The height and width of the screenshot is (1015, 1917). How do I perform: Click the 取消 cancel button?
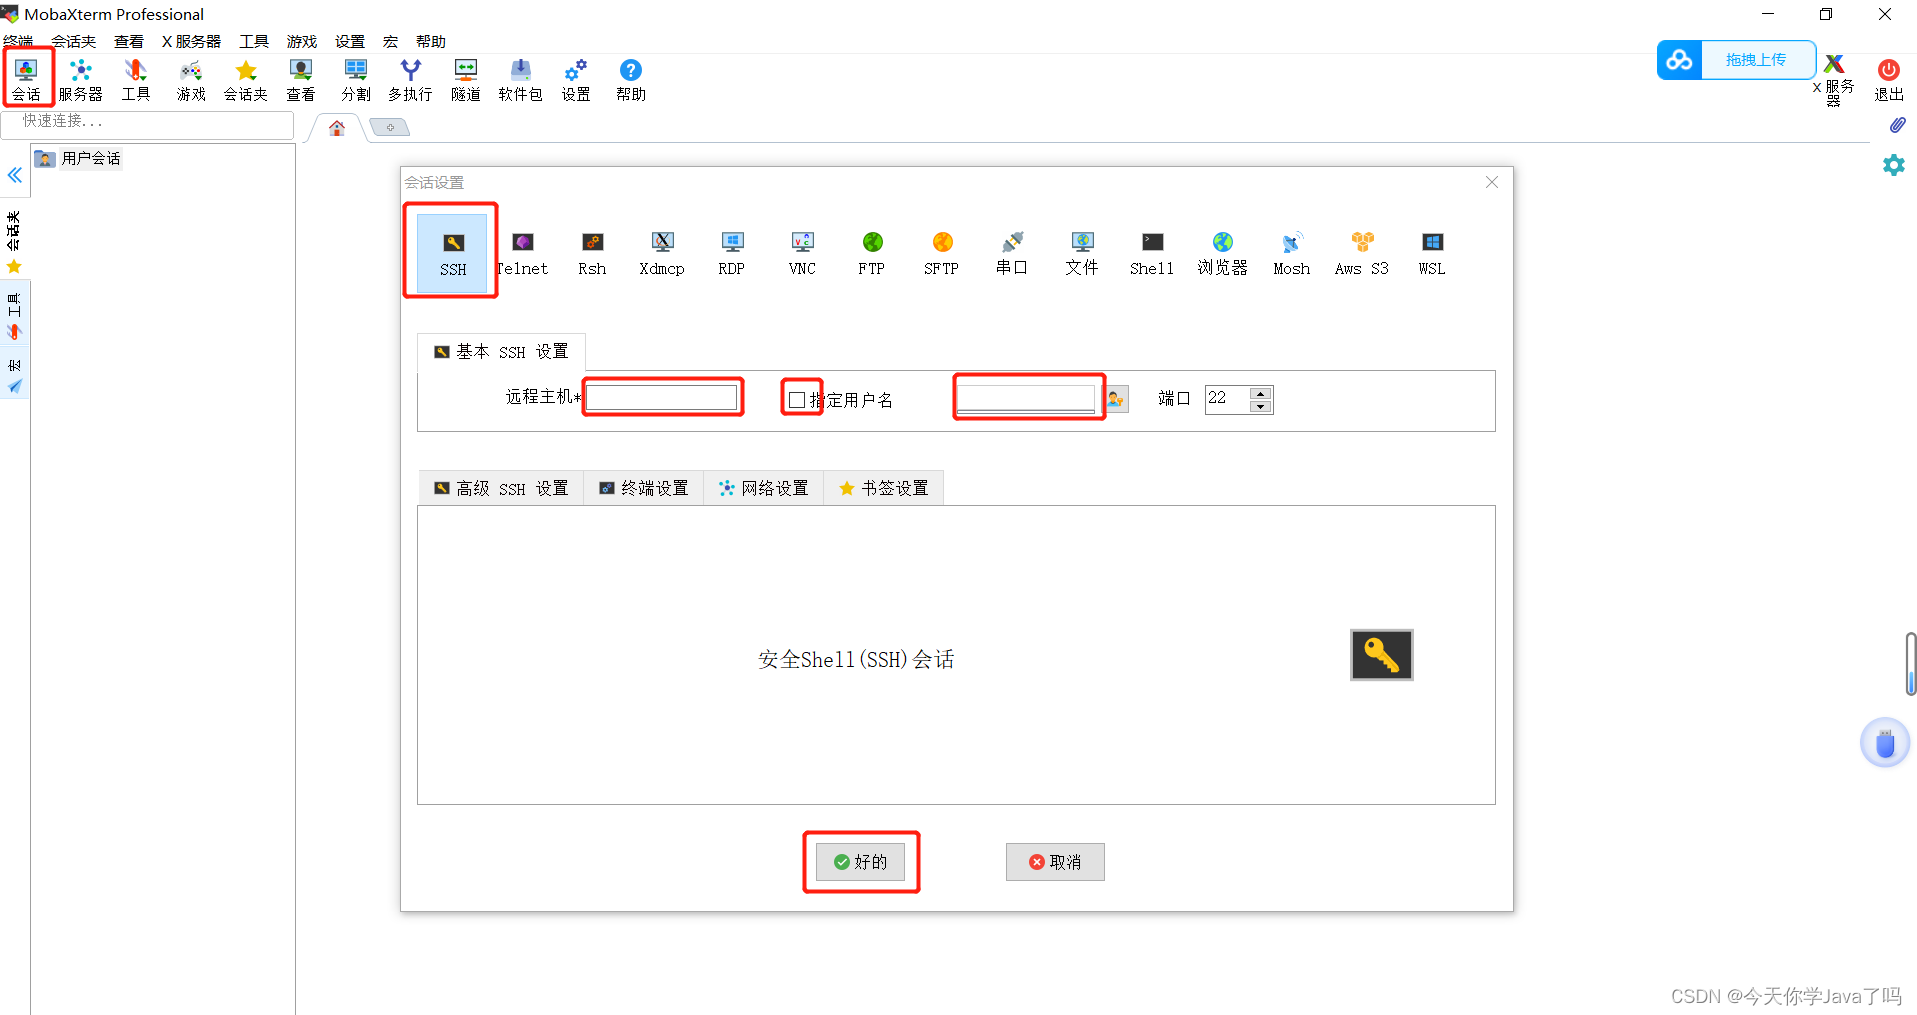pyautogui.click(x=1055, y=862)
